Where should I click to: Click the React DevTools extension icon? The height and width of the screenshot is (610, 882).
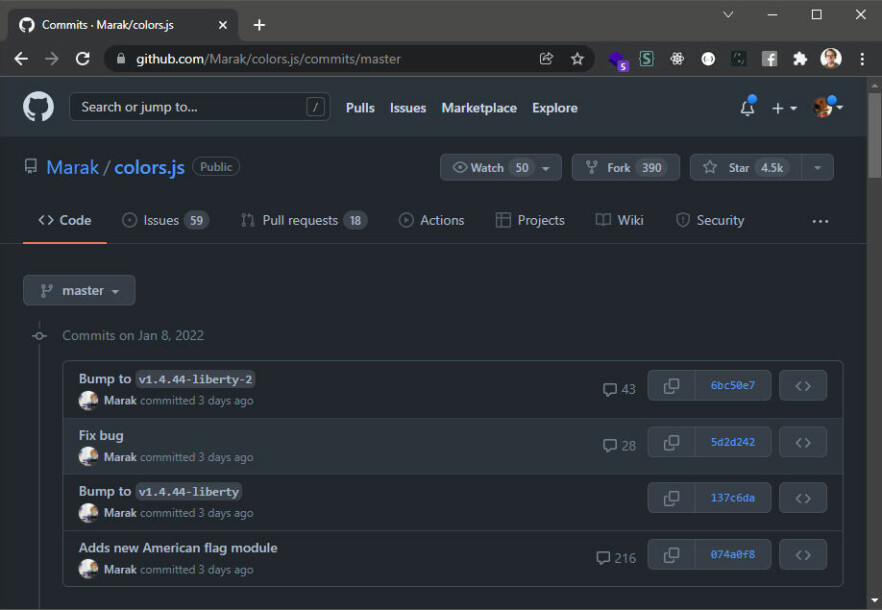pos(677,59)
